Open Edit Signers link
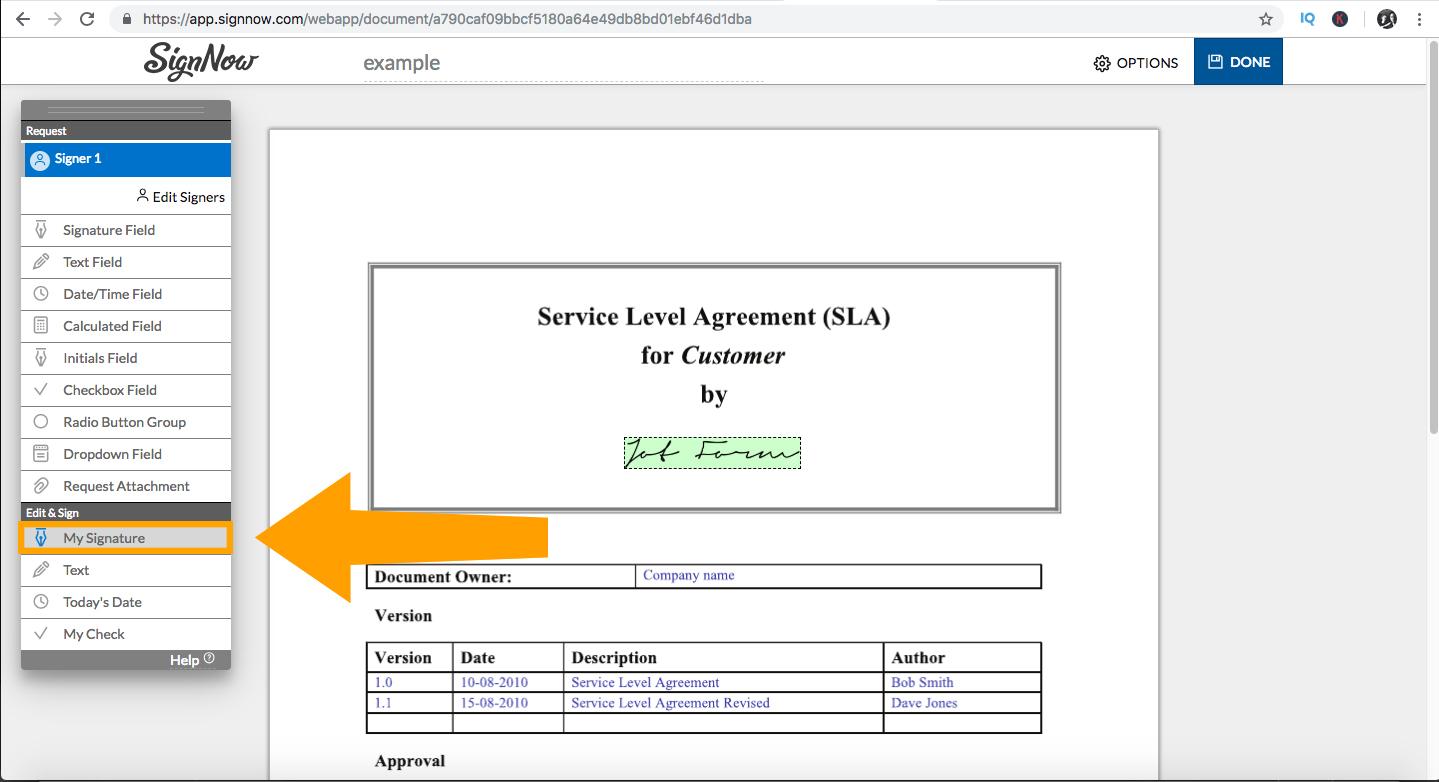This screenshot has height=782, width=1439. click(181, 197)
